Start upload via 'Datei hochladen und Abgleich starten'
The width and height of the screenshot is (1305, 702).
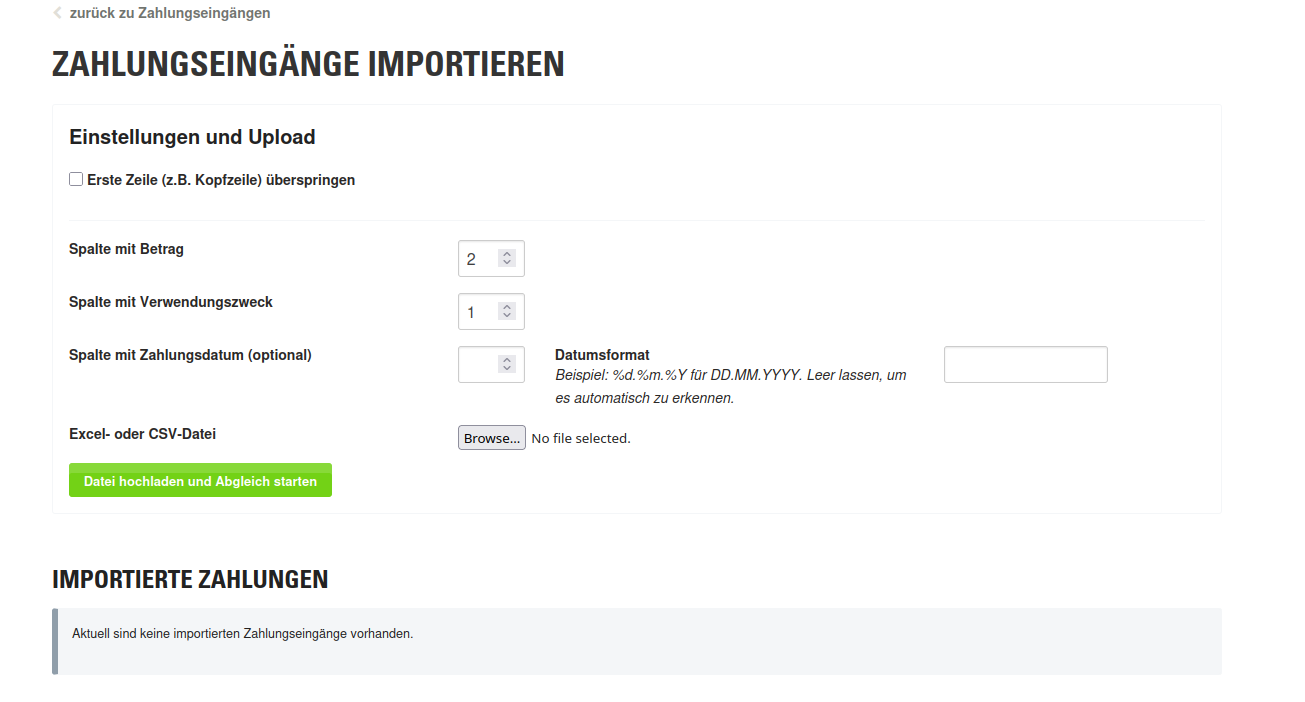click(200, 481)
